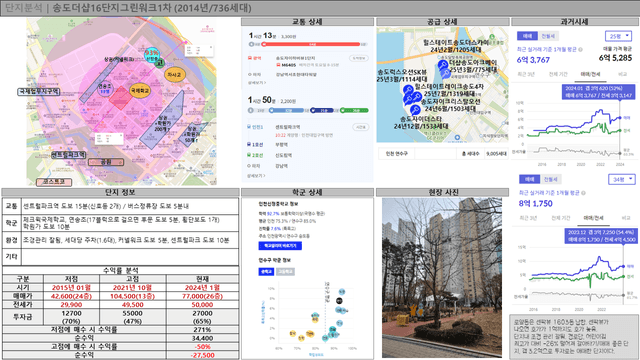Image resolution: width=640 pixels, height=360 pixels.
Task: Click the black highlighted school bubble in chart
Action: click(x=339, y=301)
